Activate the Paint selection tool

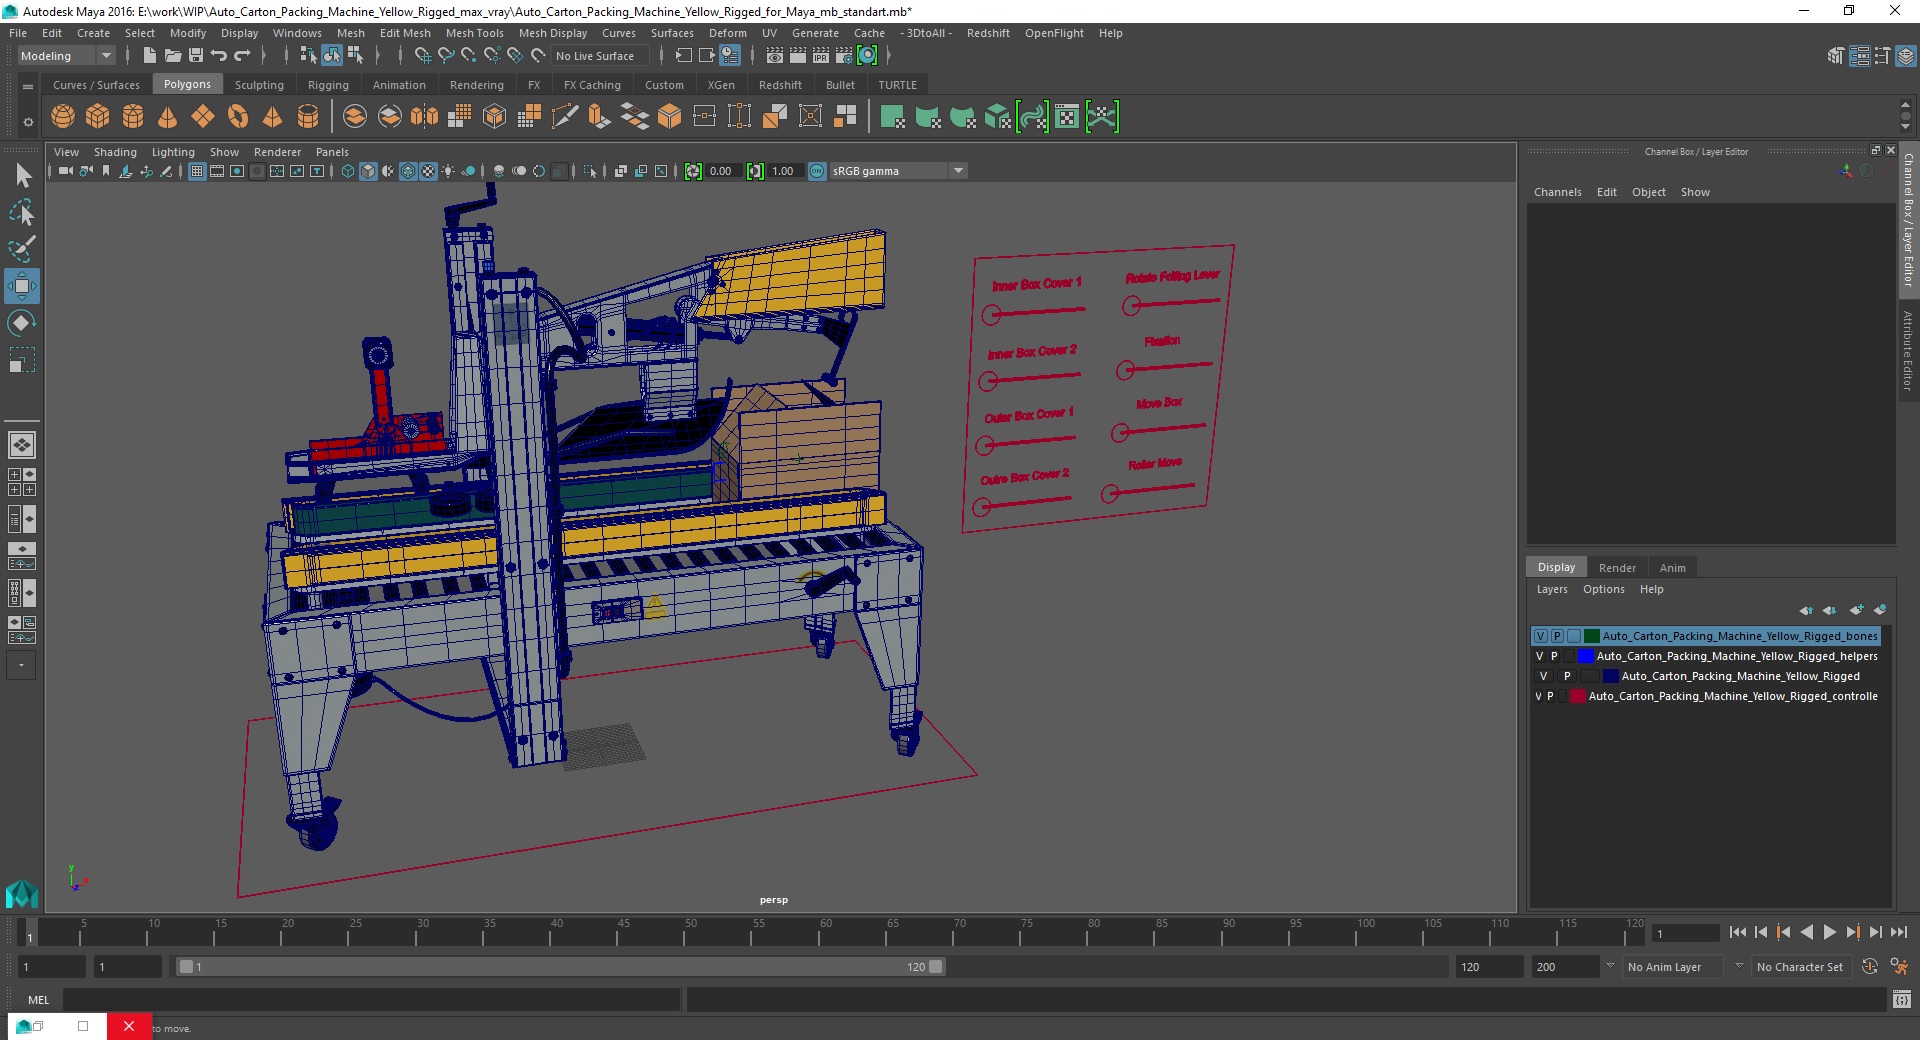click(x=22, y=249)
